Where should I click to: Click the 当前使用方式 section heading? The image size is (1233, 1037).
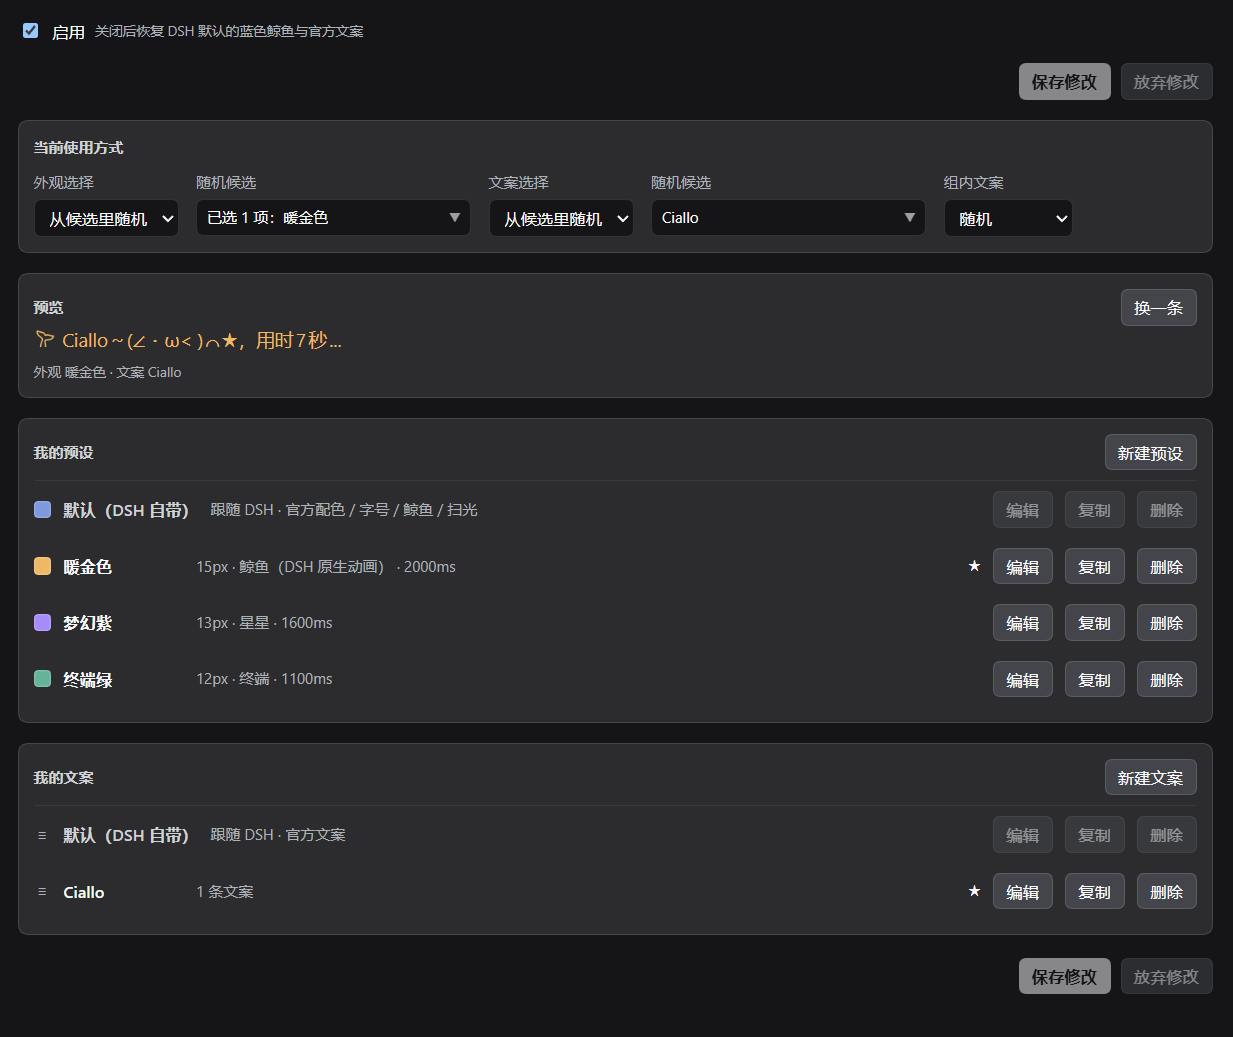click(x=78, y=147)
